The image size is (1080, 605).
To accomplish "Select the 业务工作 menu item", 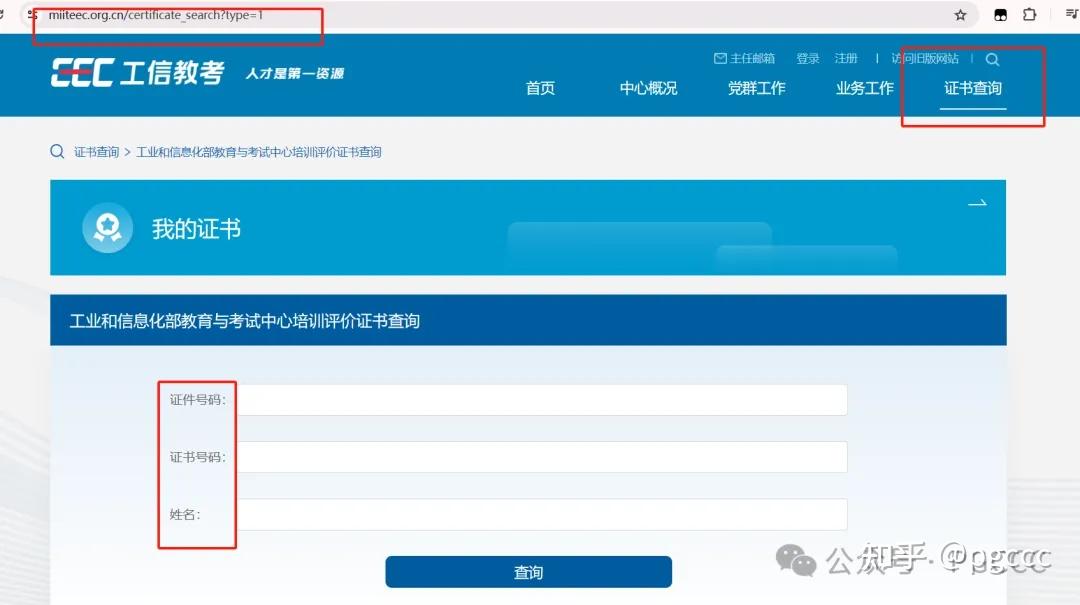I will pyautogui.click(x=863, y=88).
